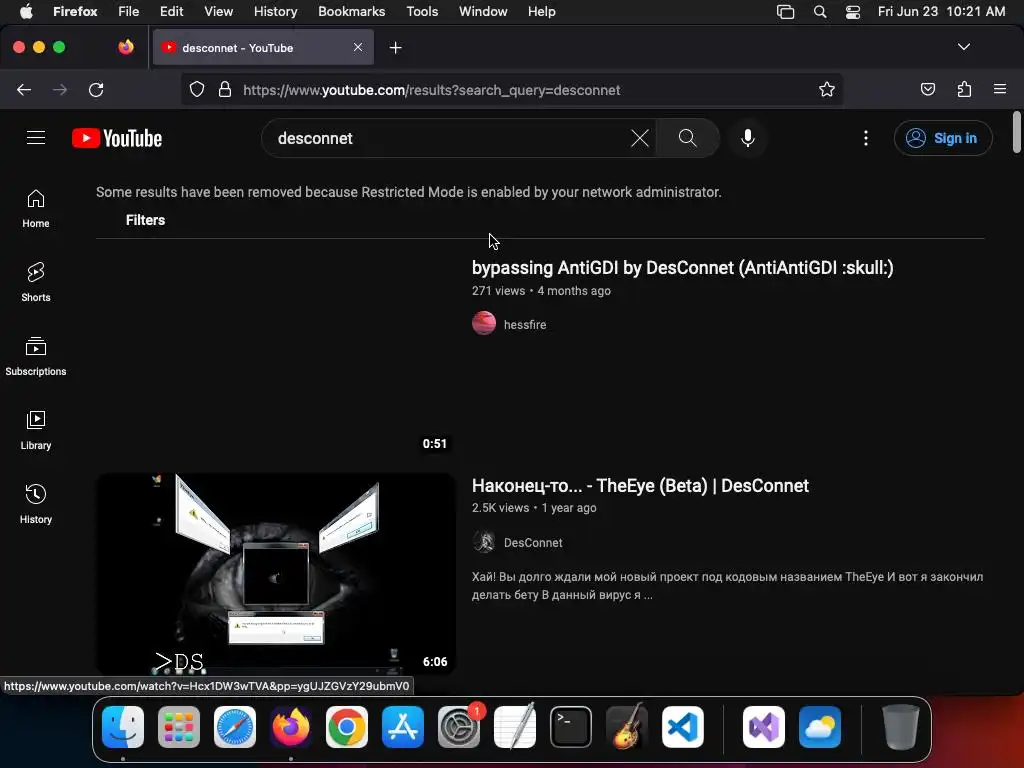Select the desconnet - YouTube tab
This screenshot has height=768, width=1024.
coord(263,48)
